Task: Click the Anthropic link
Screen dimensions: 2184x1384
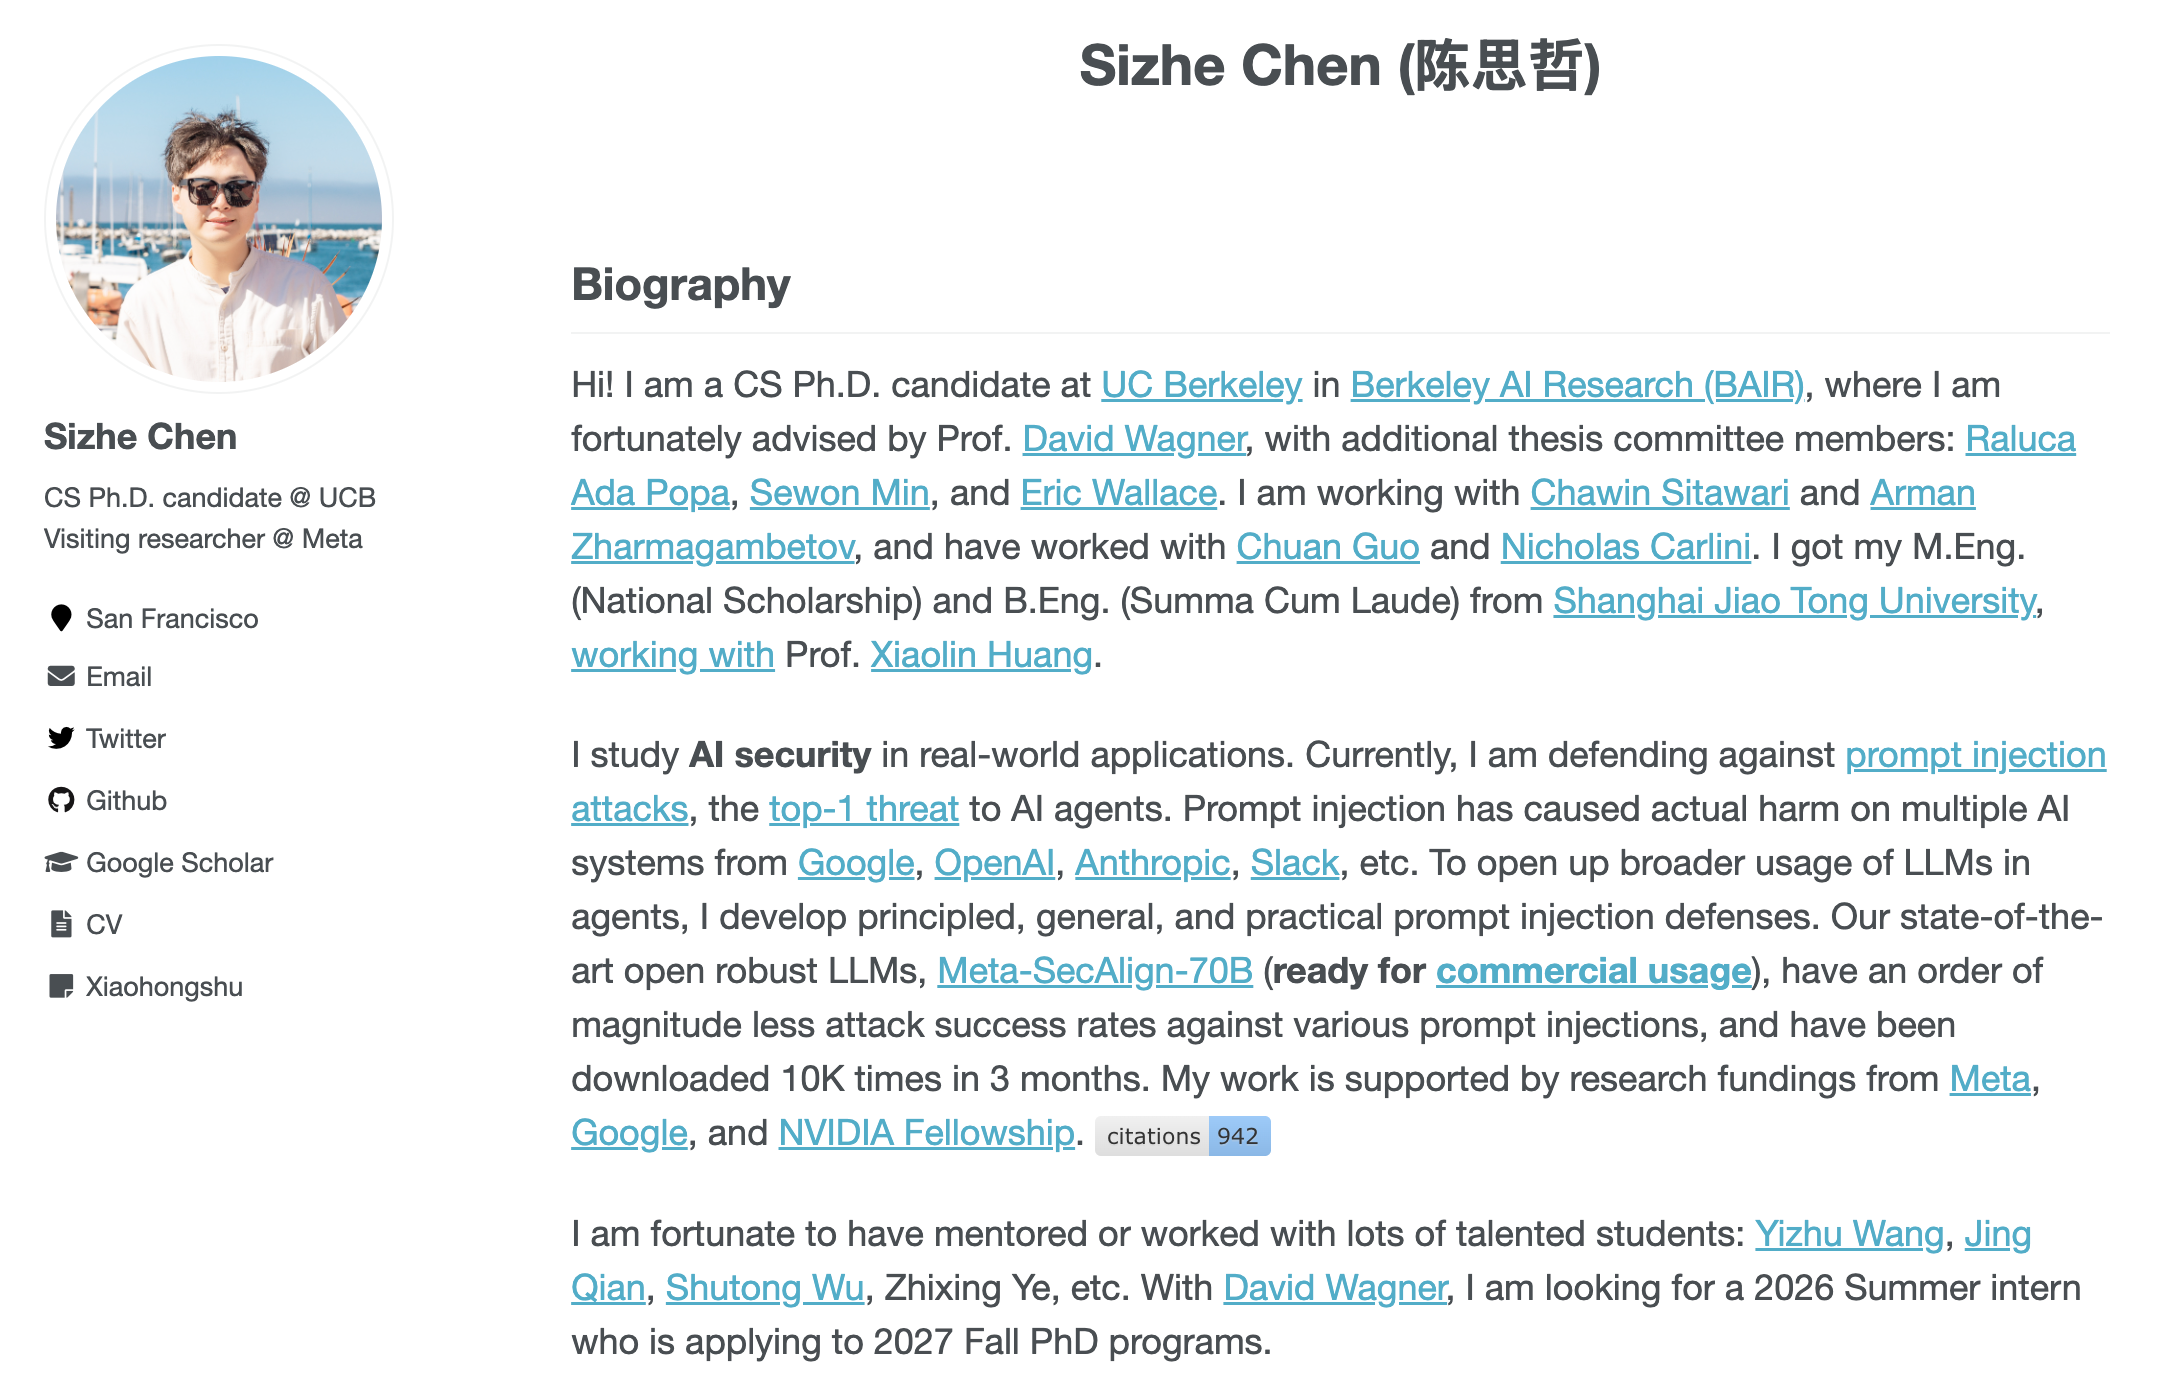Action: tap(1152, 863)
